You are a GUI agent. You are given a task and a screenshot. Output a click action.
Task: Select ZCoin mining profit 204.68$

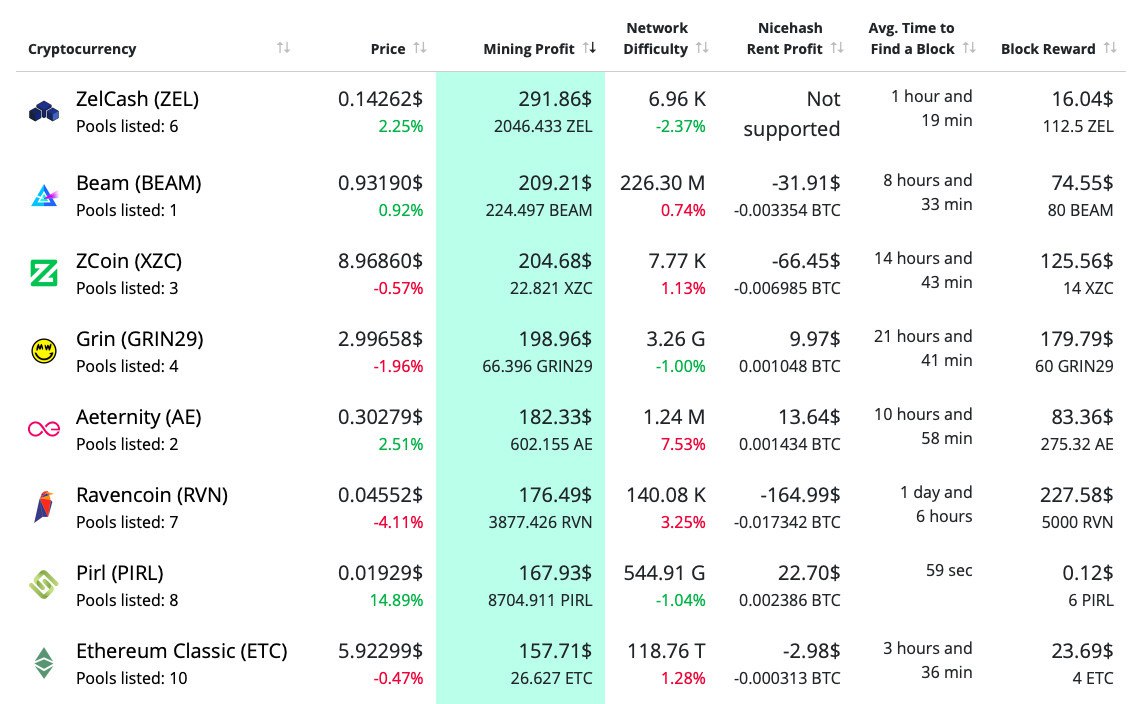click(555, 261)
